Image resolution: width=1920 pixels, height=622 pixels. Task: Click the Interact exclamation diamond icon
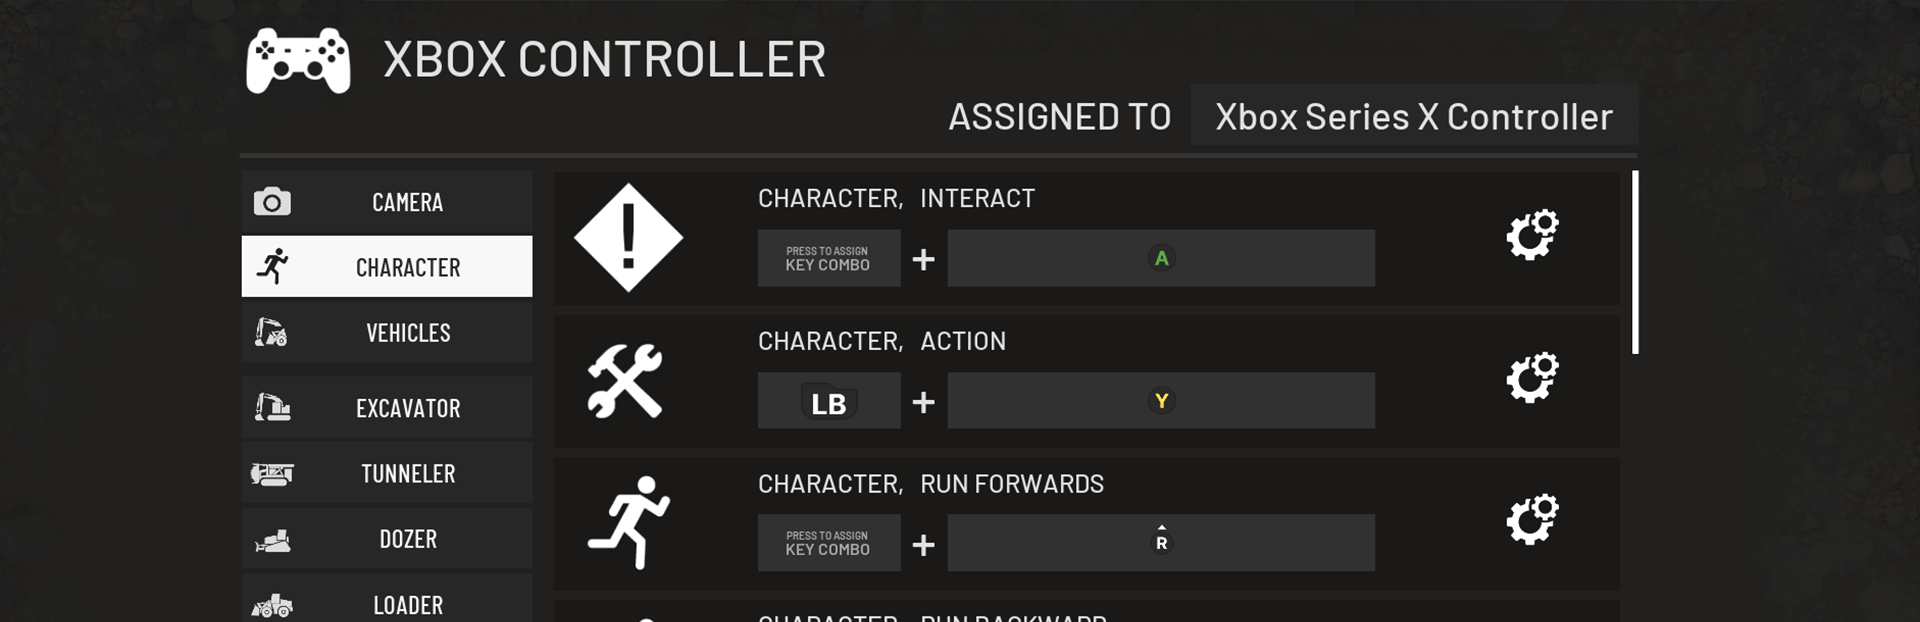[x=628, y=238]
